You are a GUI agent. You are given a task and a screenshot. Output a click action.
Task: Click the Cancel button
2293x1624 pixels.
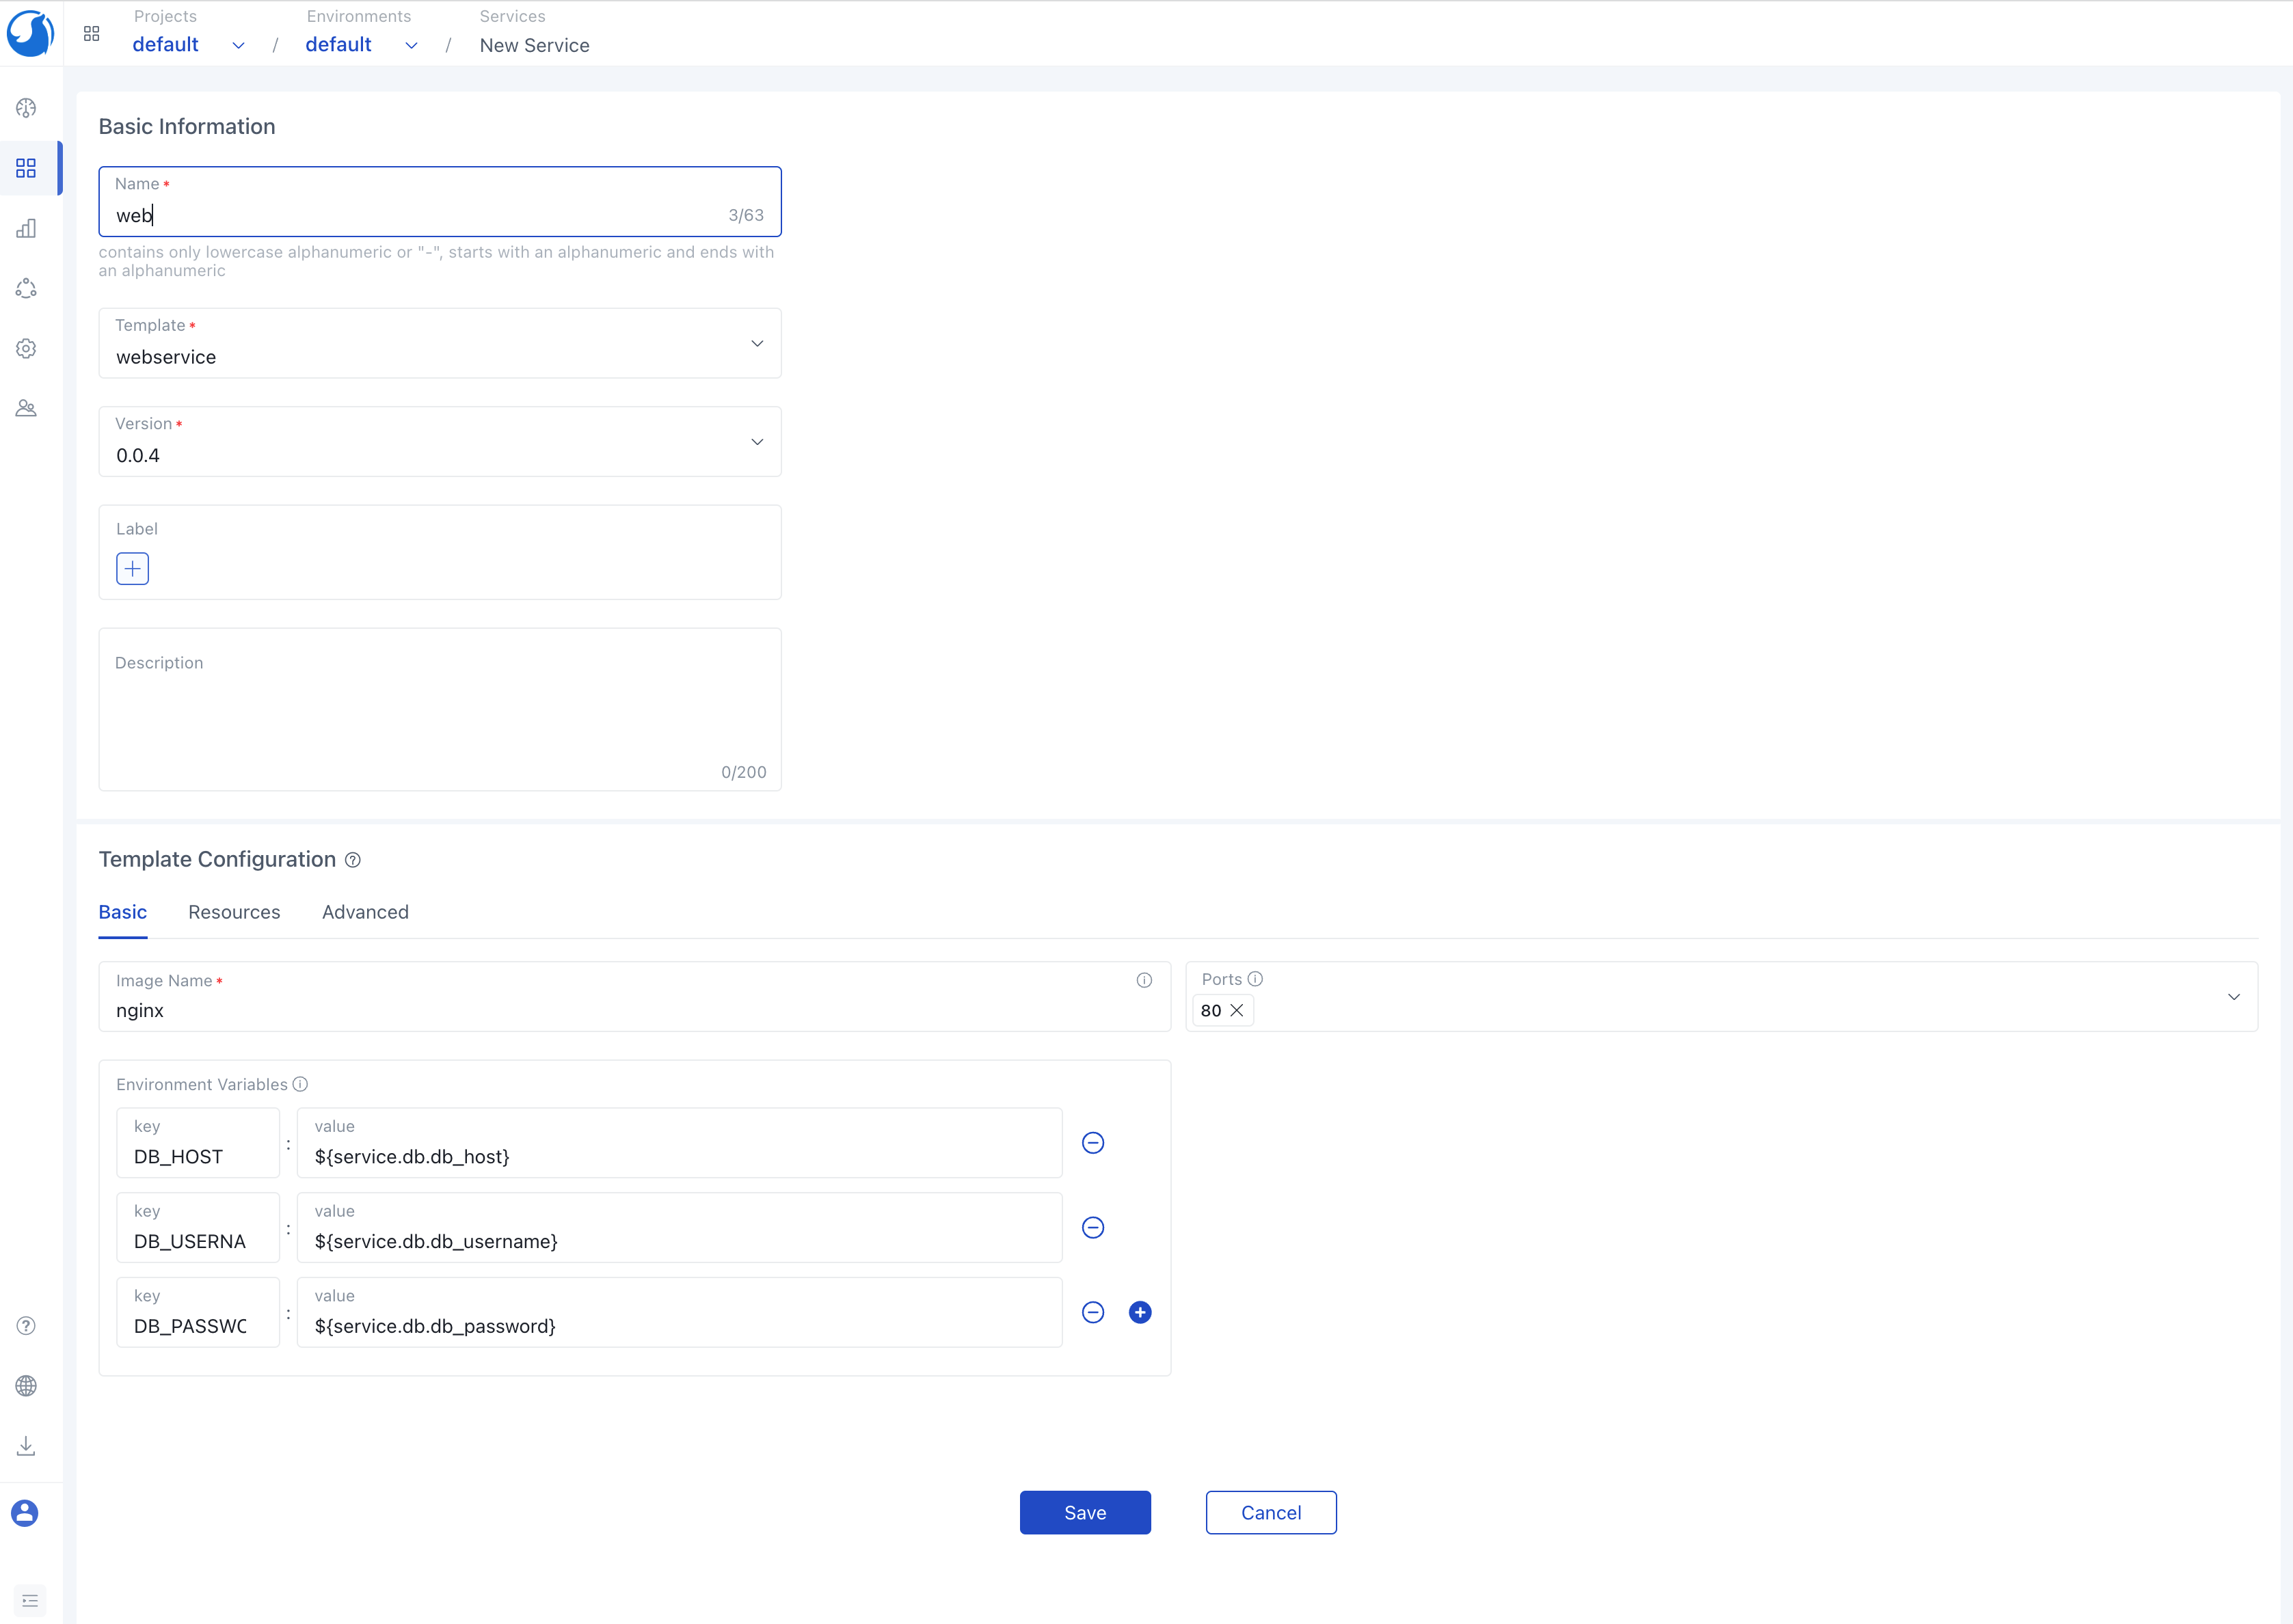pyautogui.click(x=1271, y=1513)
